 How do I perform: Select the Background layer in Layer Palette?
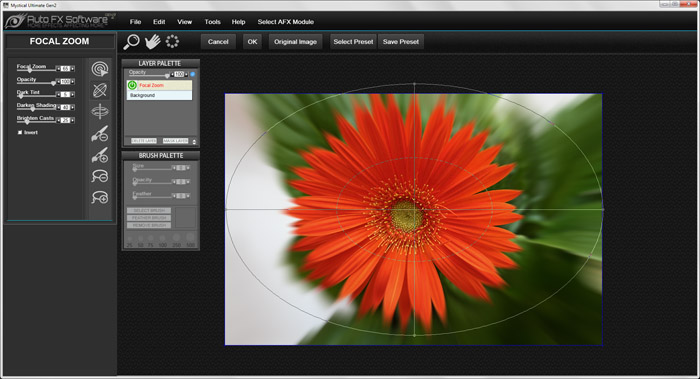(159, 95)
